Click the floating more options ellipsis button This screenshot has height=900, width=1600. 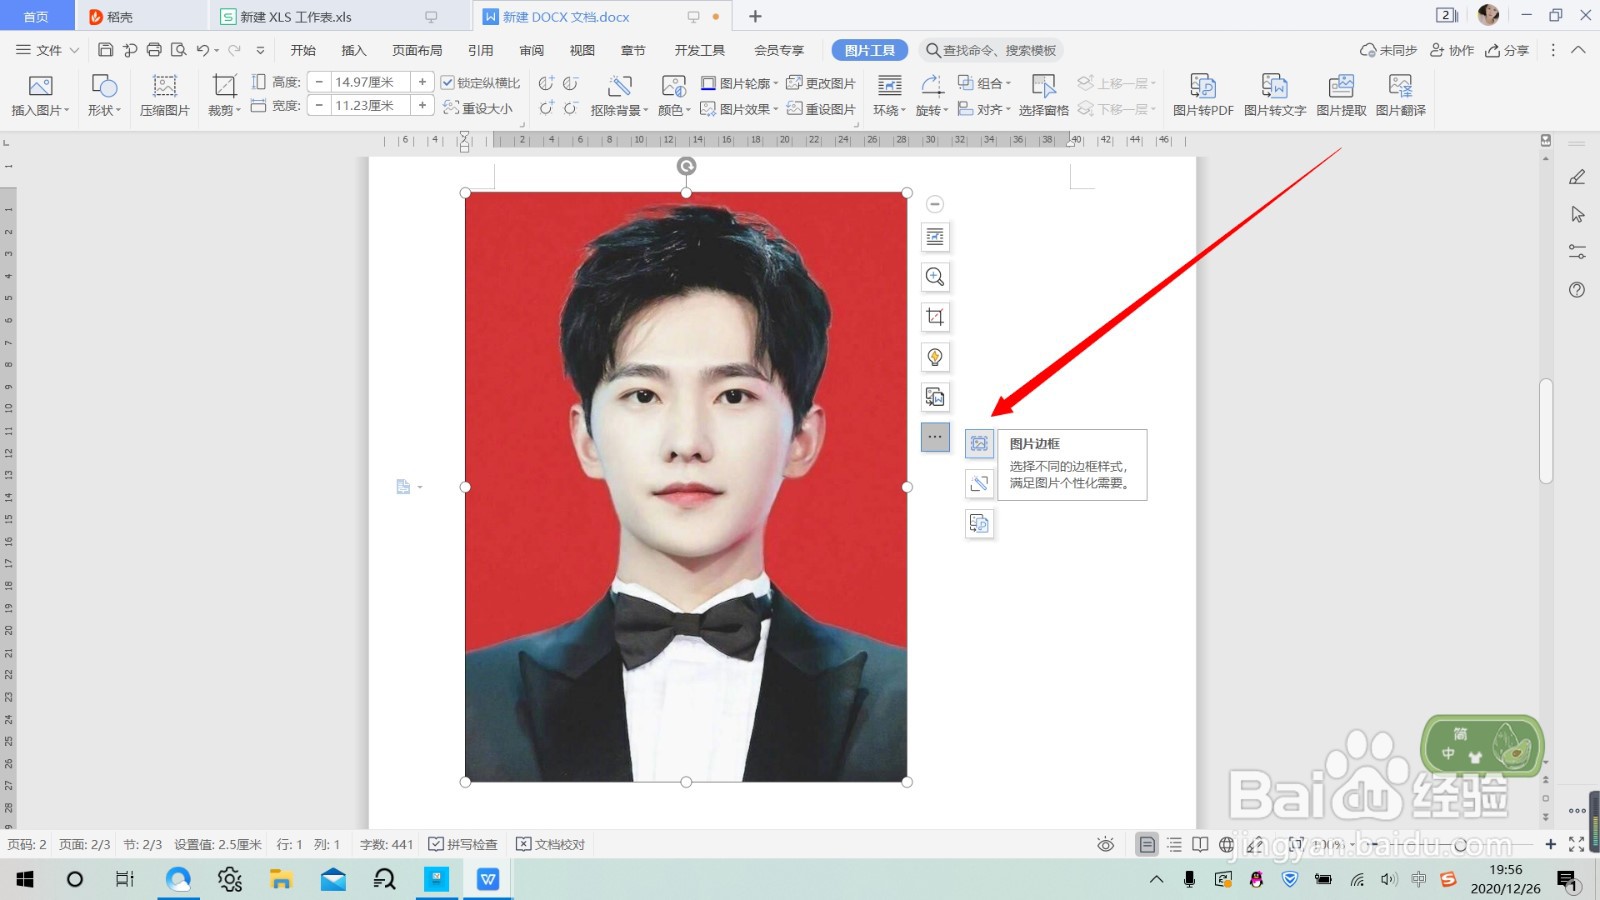click(935, 437)
